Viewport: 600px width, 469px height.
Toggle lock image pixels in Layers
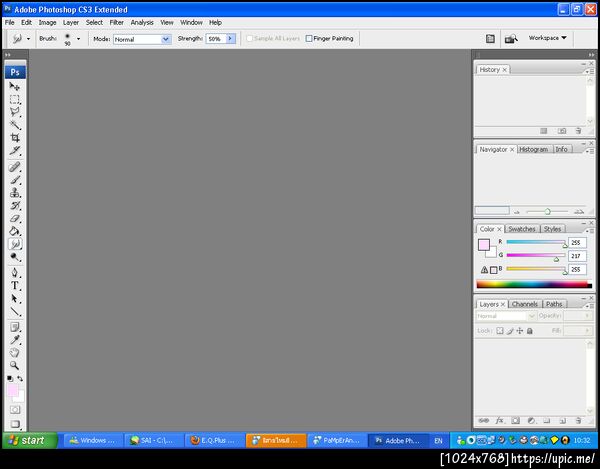click(x=510, y=331)
